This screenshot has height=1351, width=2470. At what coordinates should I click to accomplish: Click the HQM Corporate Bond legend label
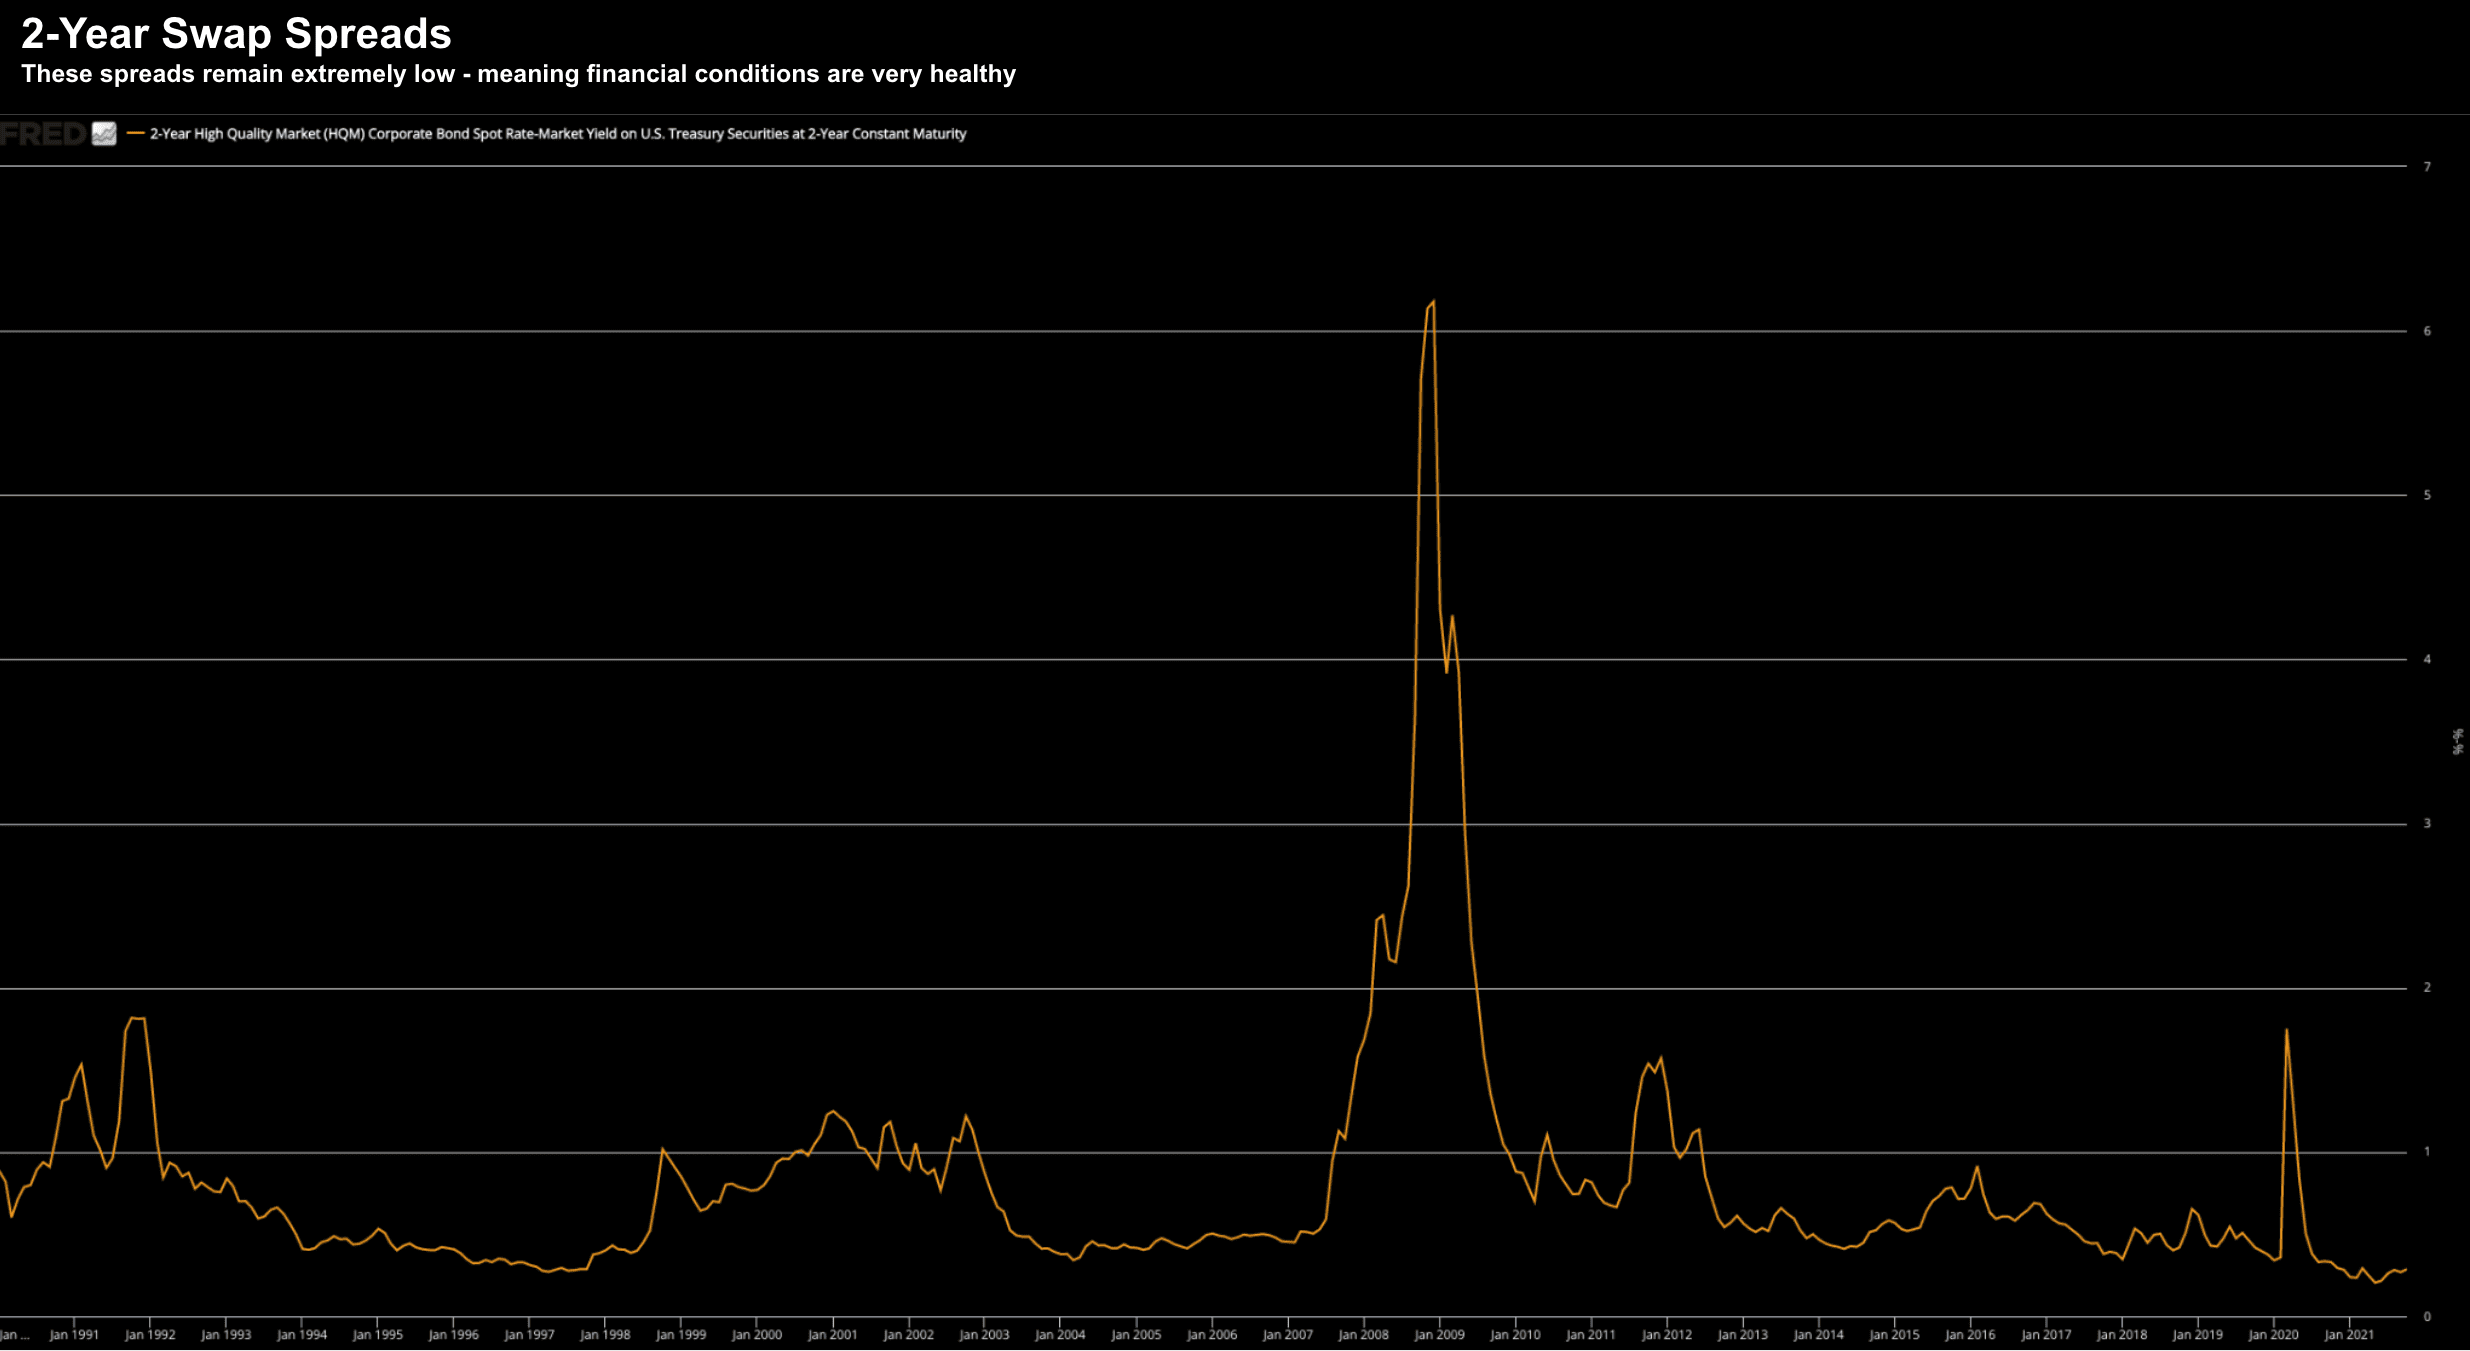point(558,134)
